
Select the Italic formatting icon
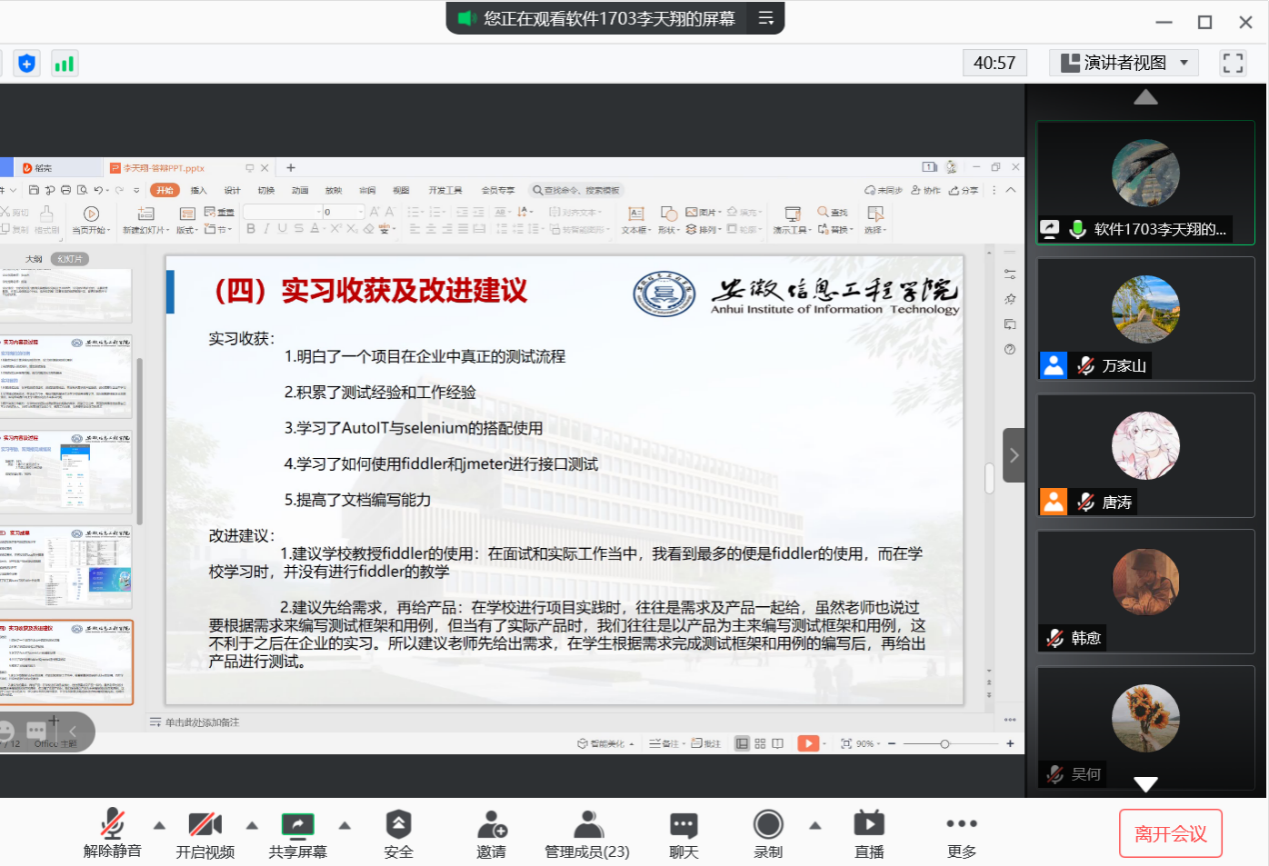point(266,229)
